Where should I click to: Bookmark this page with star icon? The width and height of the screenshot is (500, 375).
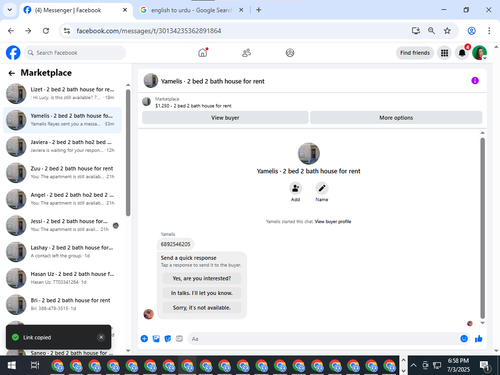(447, 31)
